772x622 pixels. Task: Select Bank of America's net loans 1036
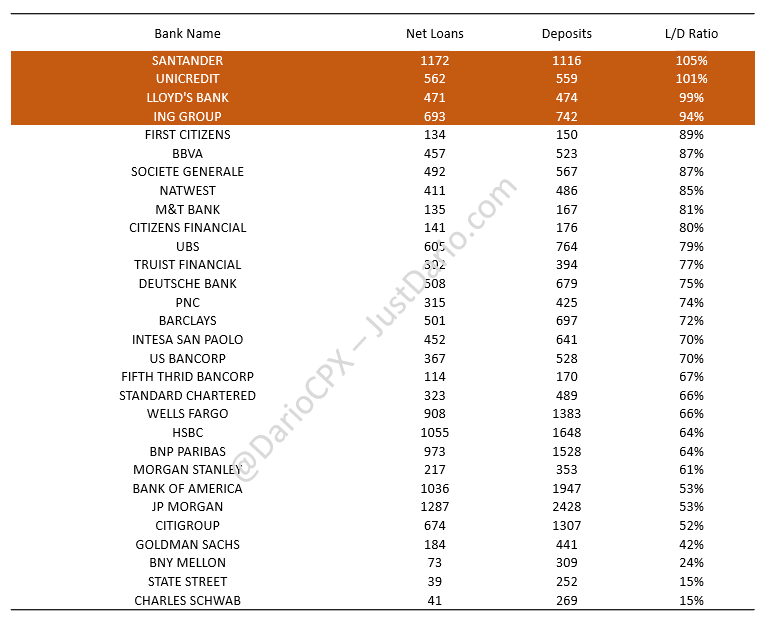tap(434, 489)
